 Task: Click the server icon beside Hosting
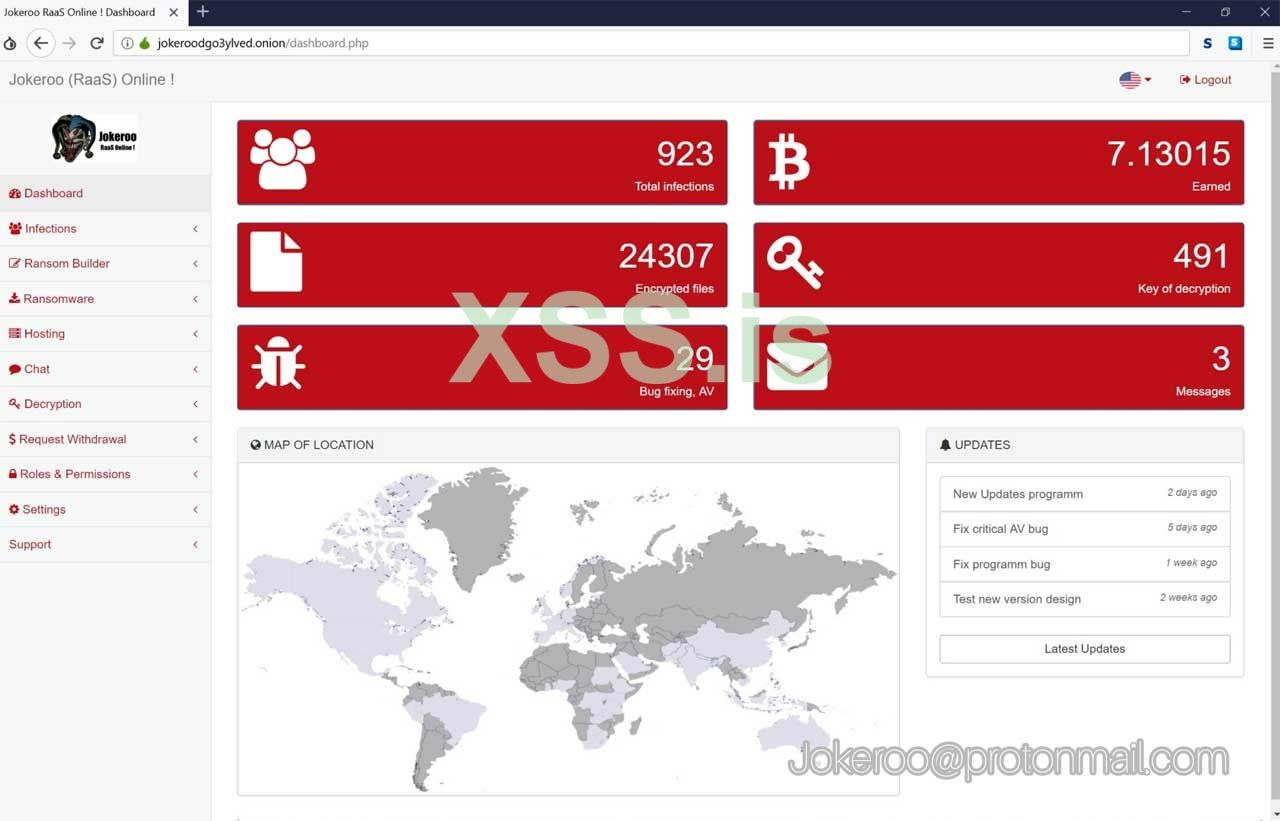(15, 334)
